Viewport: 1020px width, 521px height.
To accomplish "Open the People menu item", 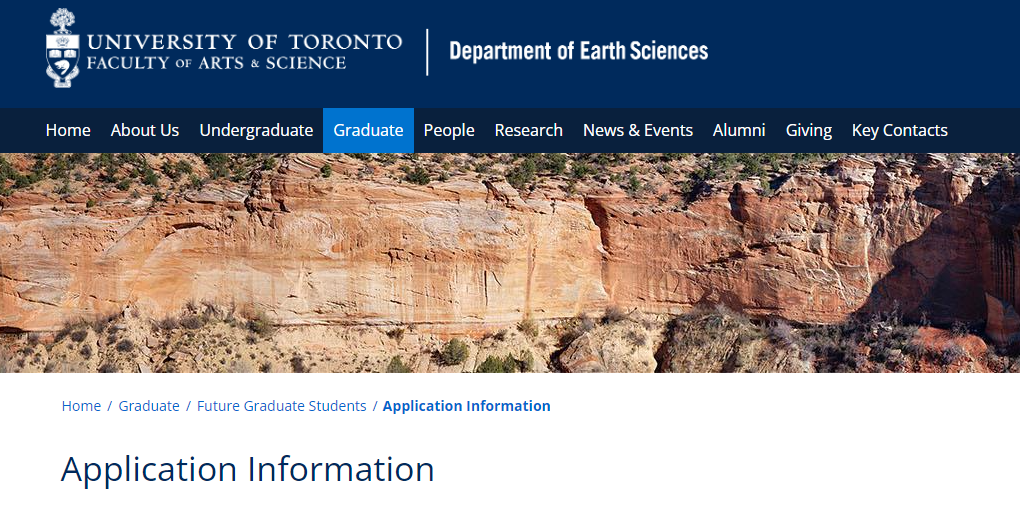I will coord(449,130).
